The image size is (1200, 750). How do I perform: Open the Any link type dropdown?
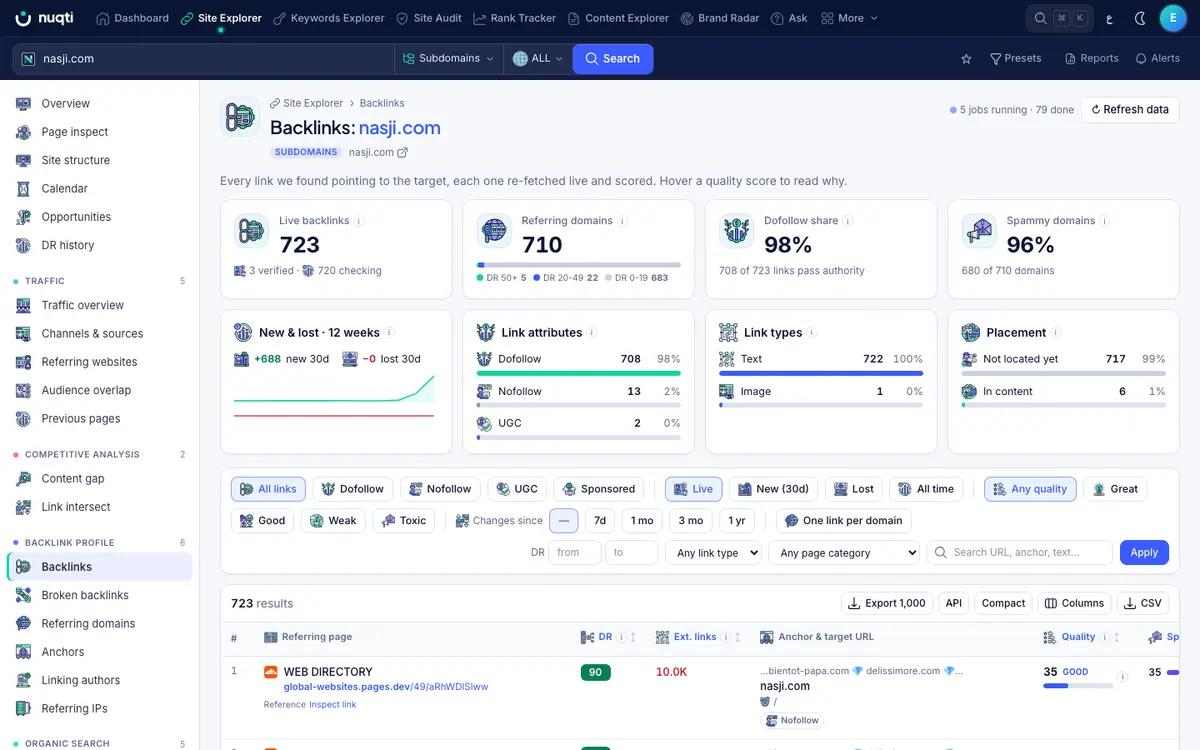click(x=715, y=553)
